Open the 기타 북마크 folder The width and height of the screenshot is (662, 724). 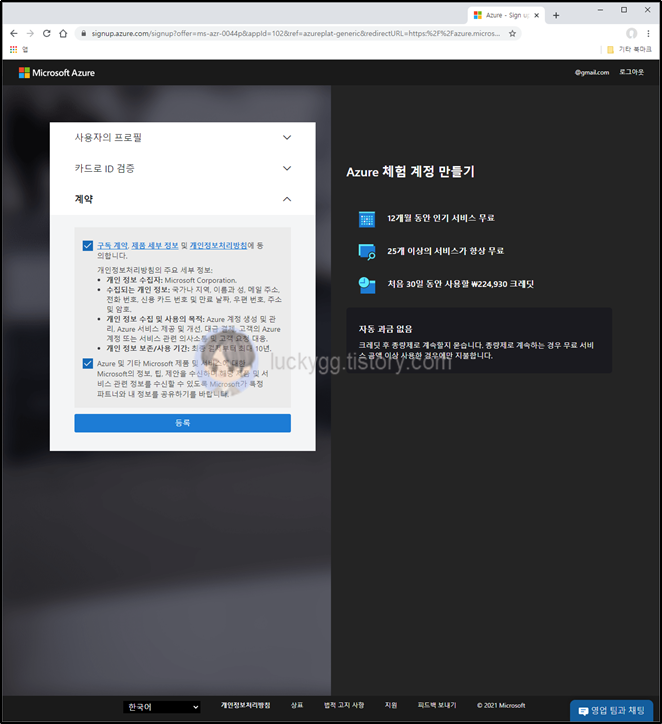point(629,49)
